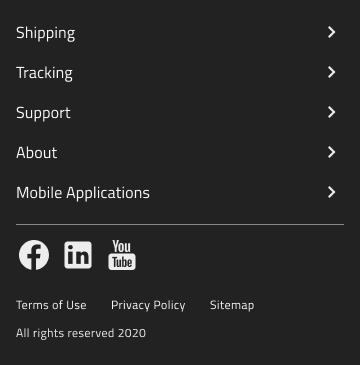This screenshot has width=360, height=365.
Task: Visit the YouTube channel icon
Action: [122, 255]
